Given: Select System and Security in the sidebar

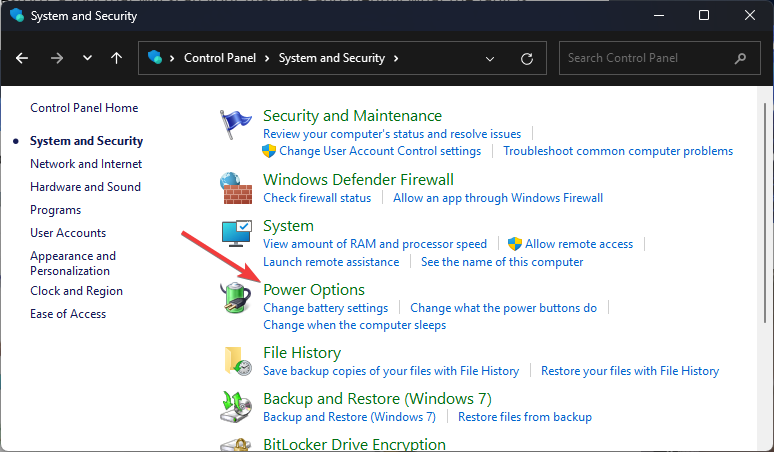Looking at the screenshot, I should coord(86,141).
